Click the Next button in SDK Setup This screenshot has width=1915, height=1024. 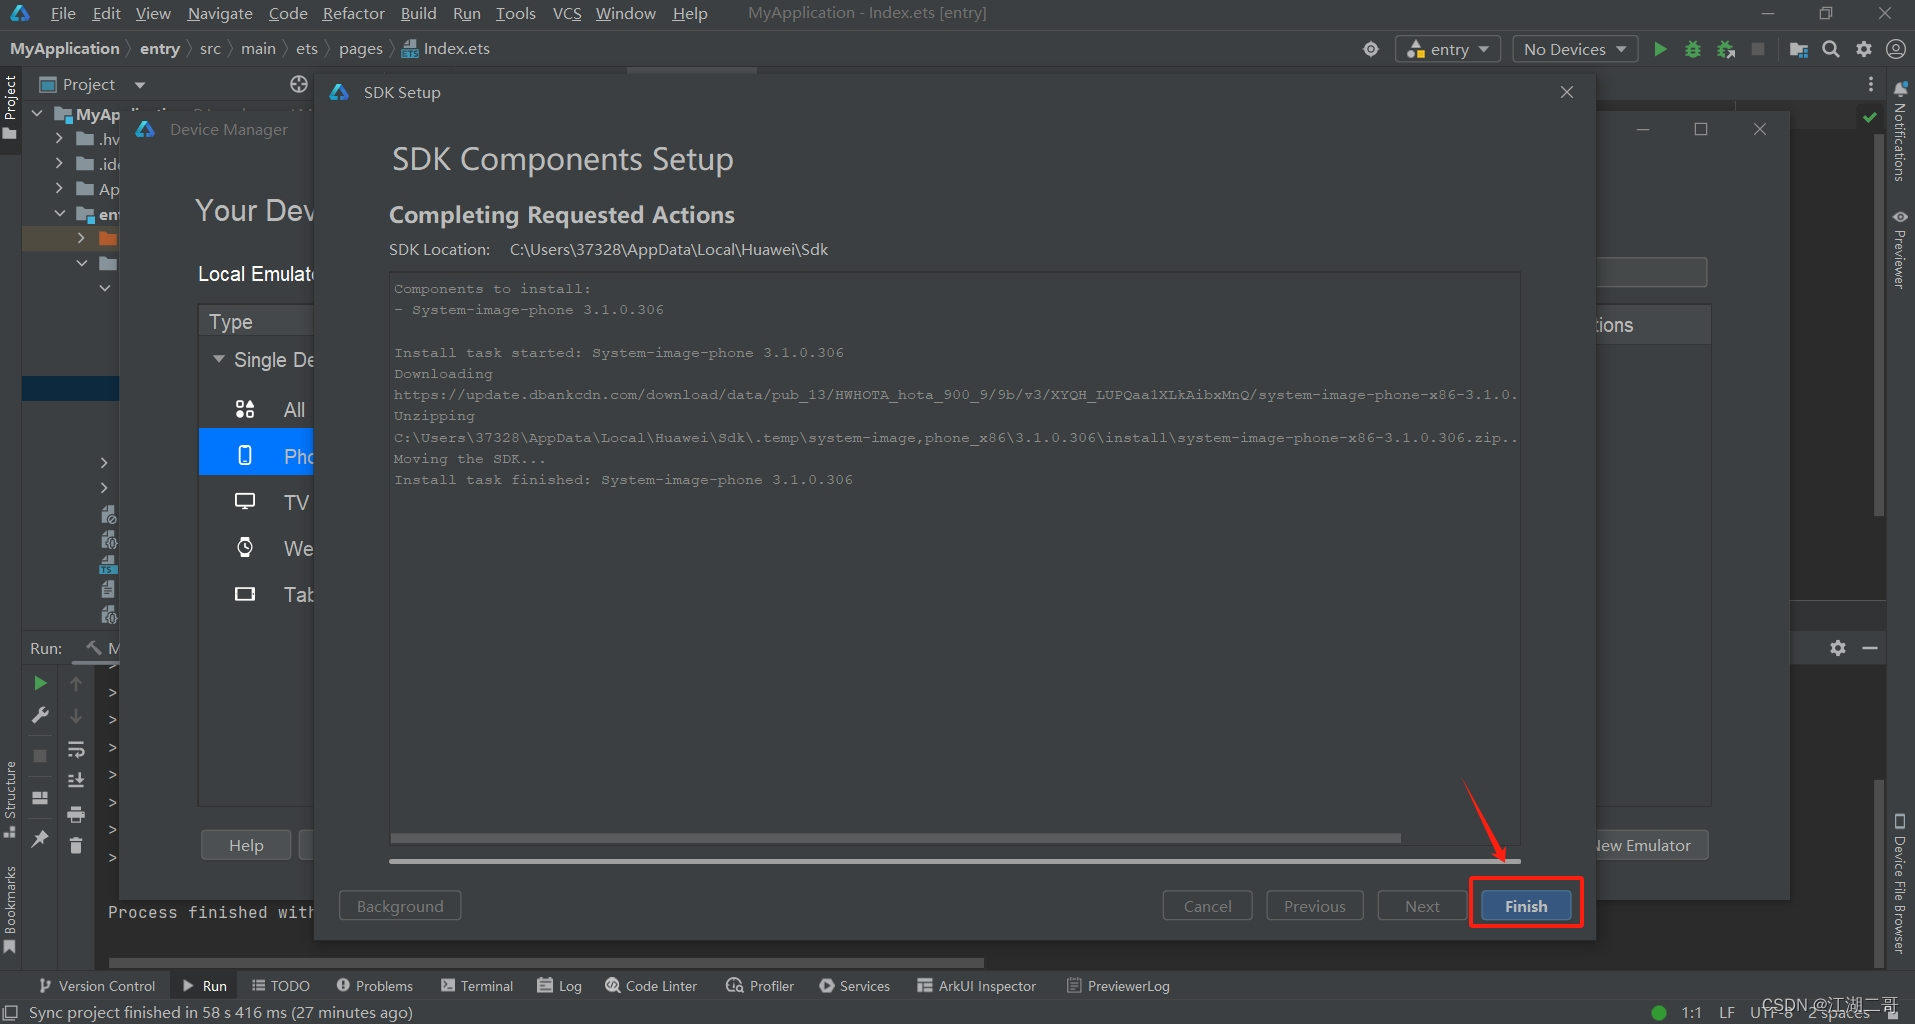pos(1422,906)
